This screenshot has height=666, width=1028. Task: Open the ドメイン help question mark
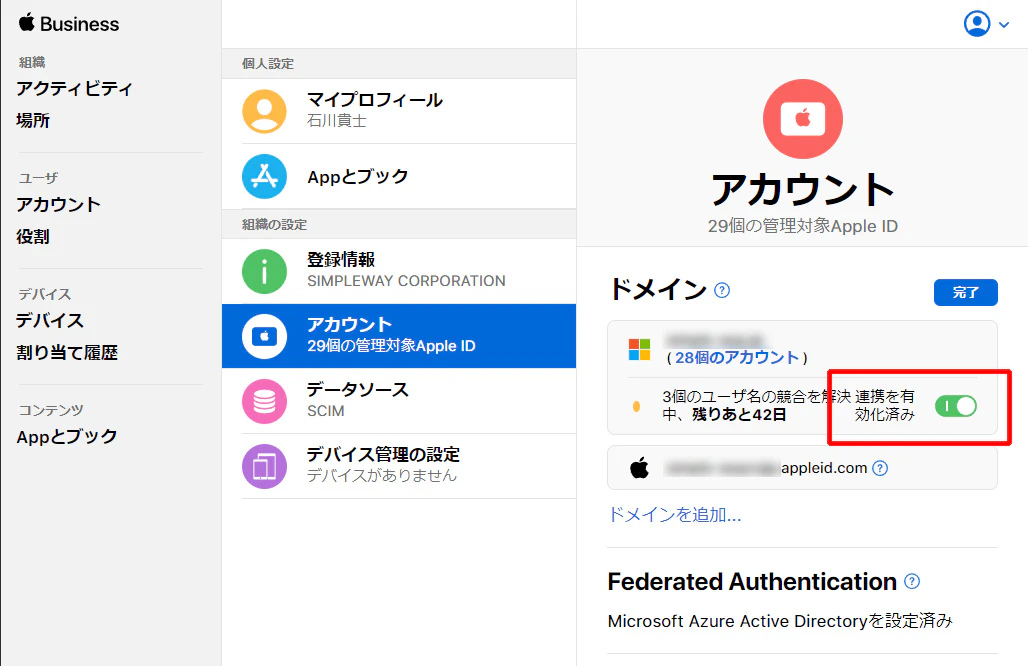tap(722, 290)
